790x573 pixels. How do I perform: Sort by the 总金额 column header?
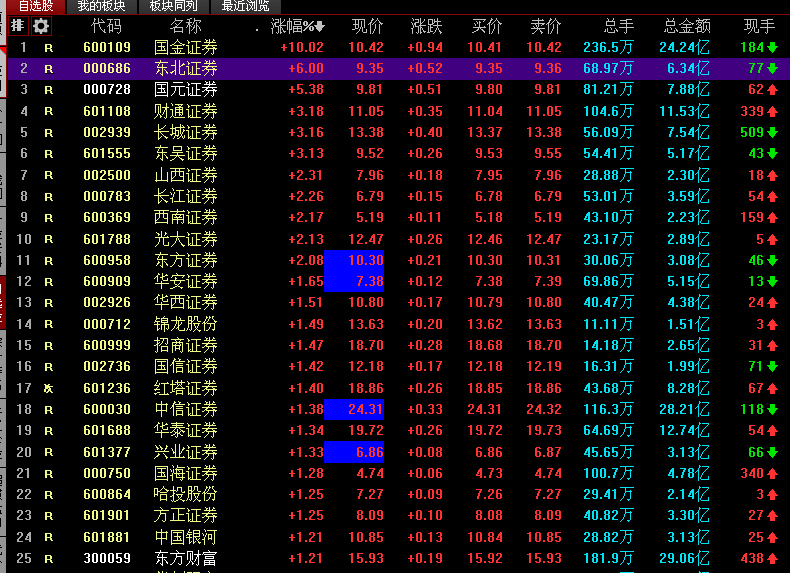click(x=687, y=26)
